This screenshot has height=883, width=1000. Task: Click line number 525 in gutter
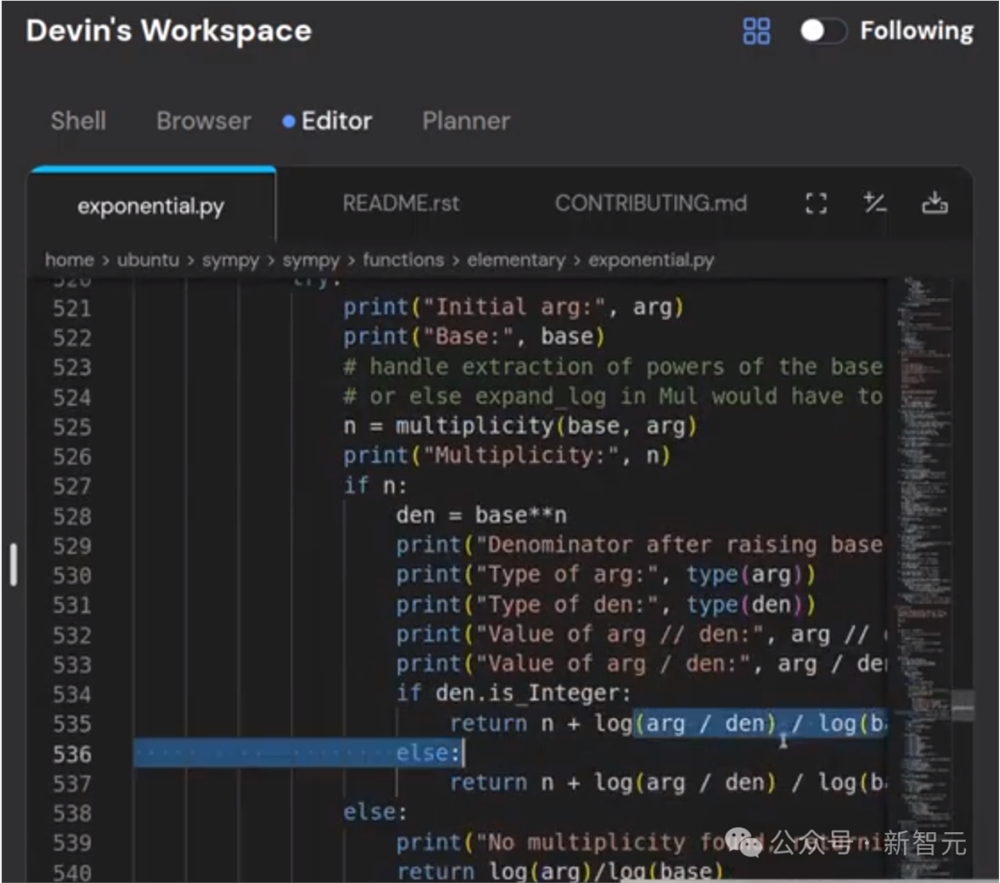tap(72, 427)
